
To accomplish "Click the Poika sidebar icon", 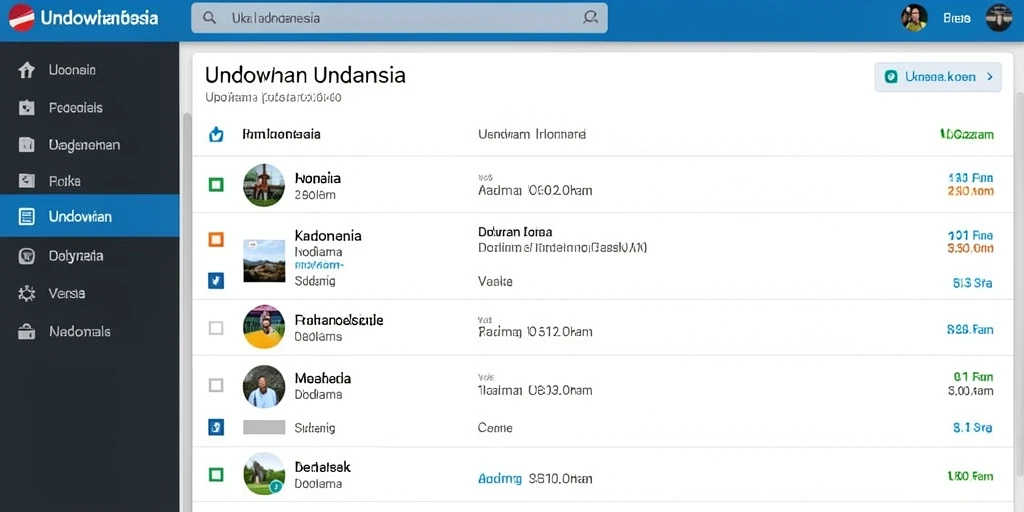I will tap(26, 181).
